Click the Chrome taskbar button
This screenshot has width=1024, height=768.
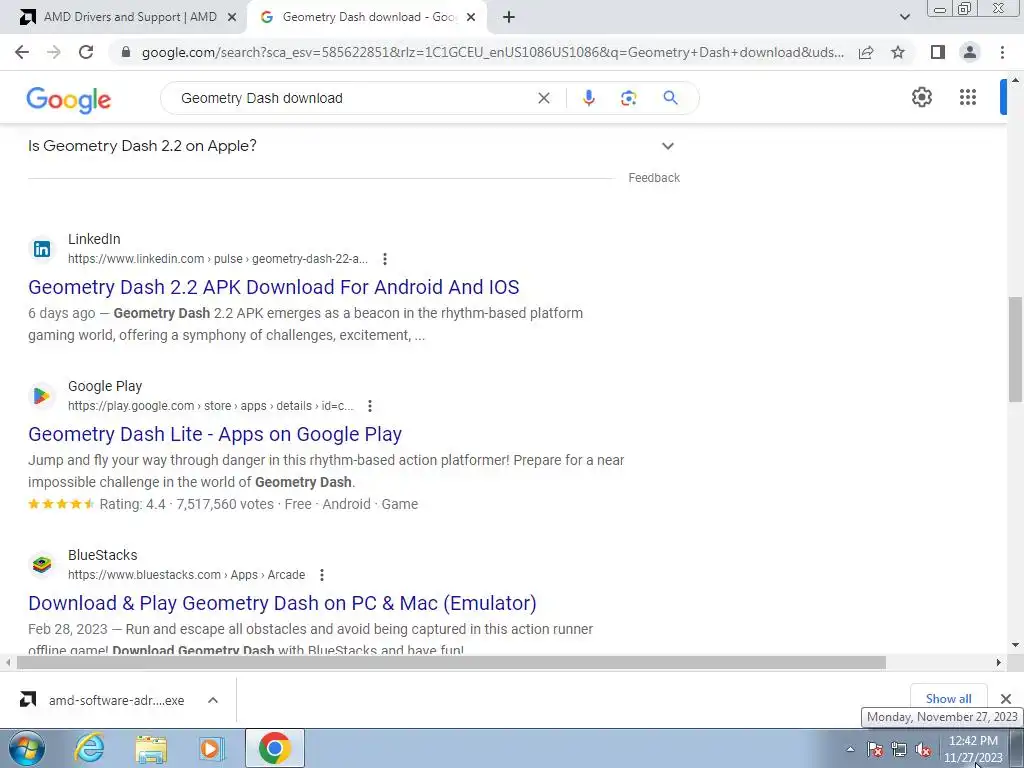pyautogui.click(x=275, y=748)
